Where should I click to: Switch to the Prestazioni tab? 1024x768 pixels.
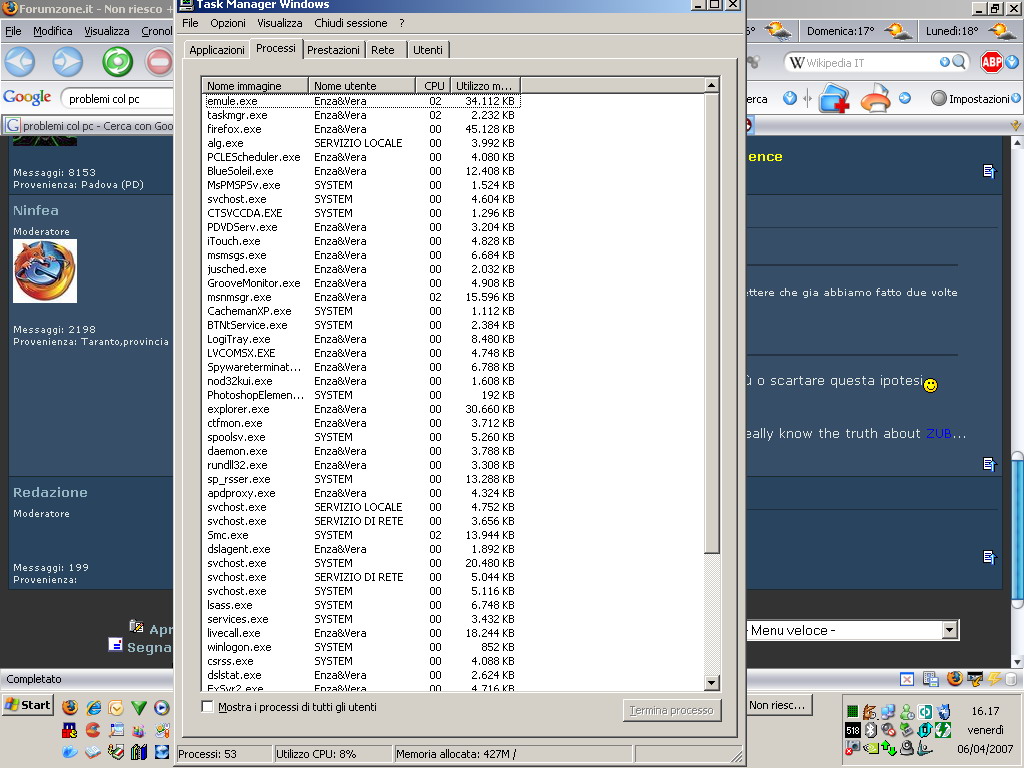[333, 50]
